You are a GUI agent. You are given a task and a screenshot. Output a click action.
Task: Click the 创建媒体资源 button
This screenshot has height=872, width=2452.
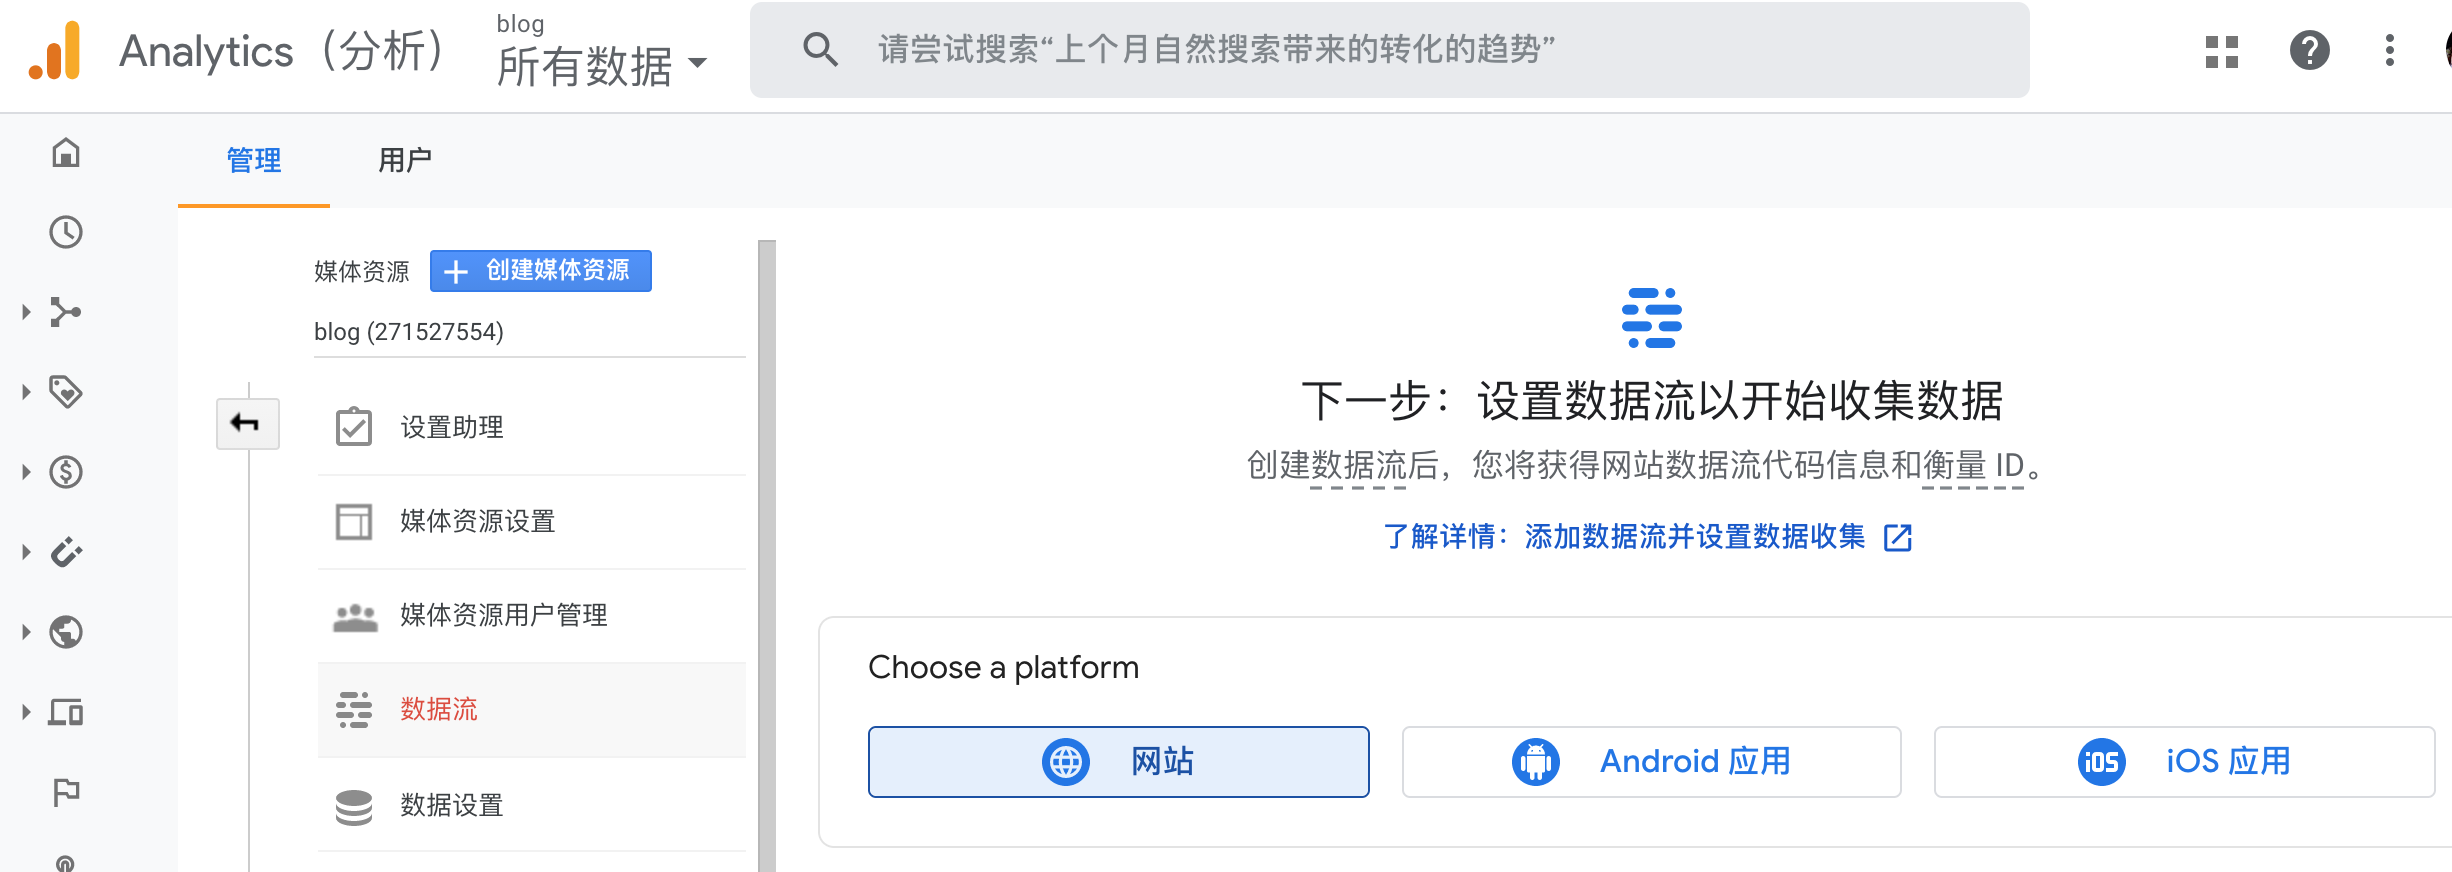click(x=540, y=271)
